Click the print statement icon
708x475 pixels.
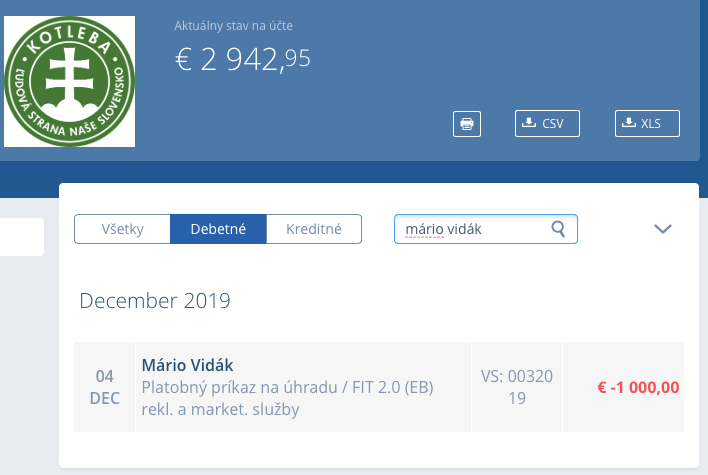(467, 124)
